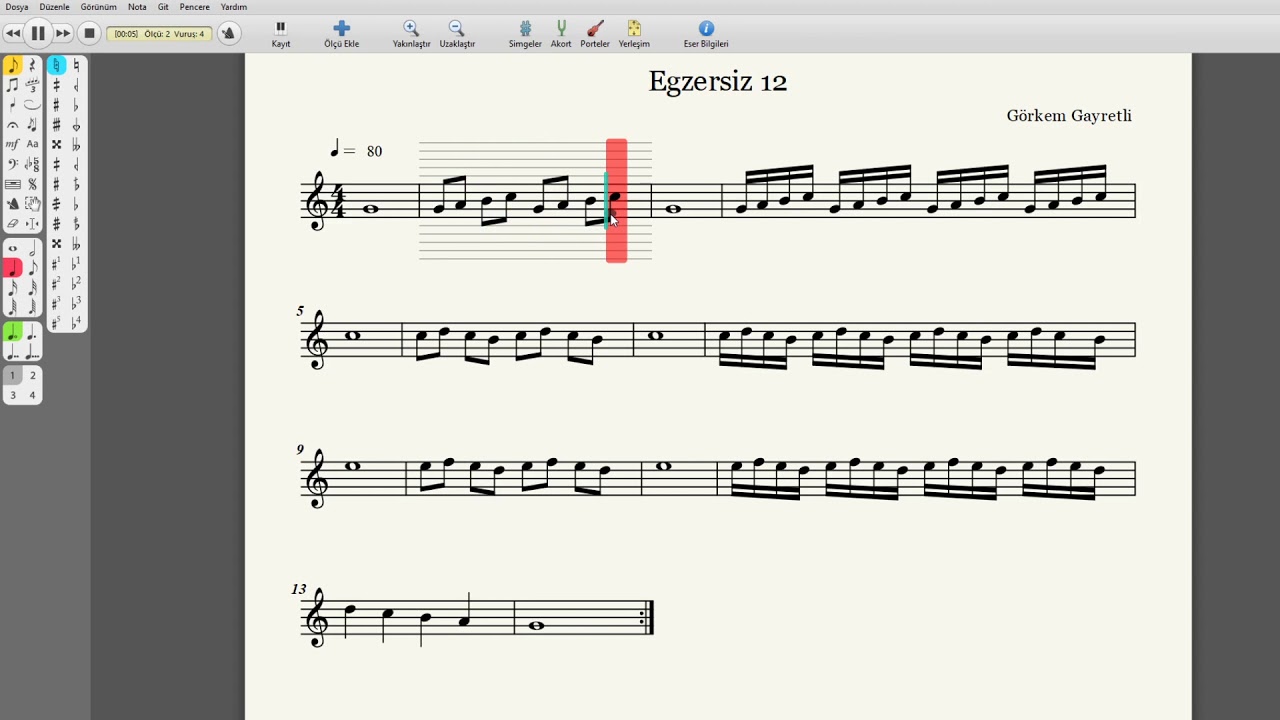1280x720 pixels.
Task: Zoom in using Yakınlaştır
Action: pyautogui.click(x=411, y=34)
